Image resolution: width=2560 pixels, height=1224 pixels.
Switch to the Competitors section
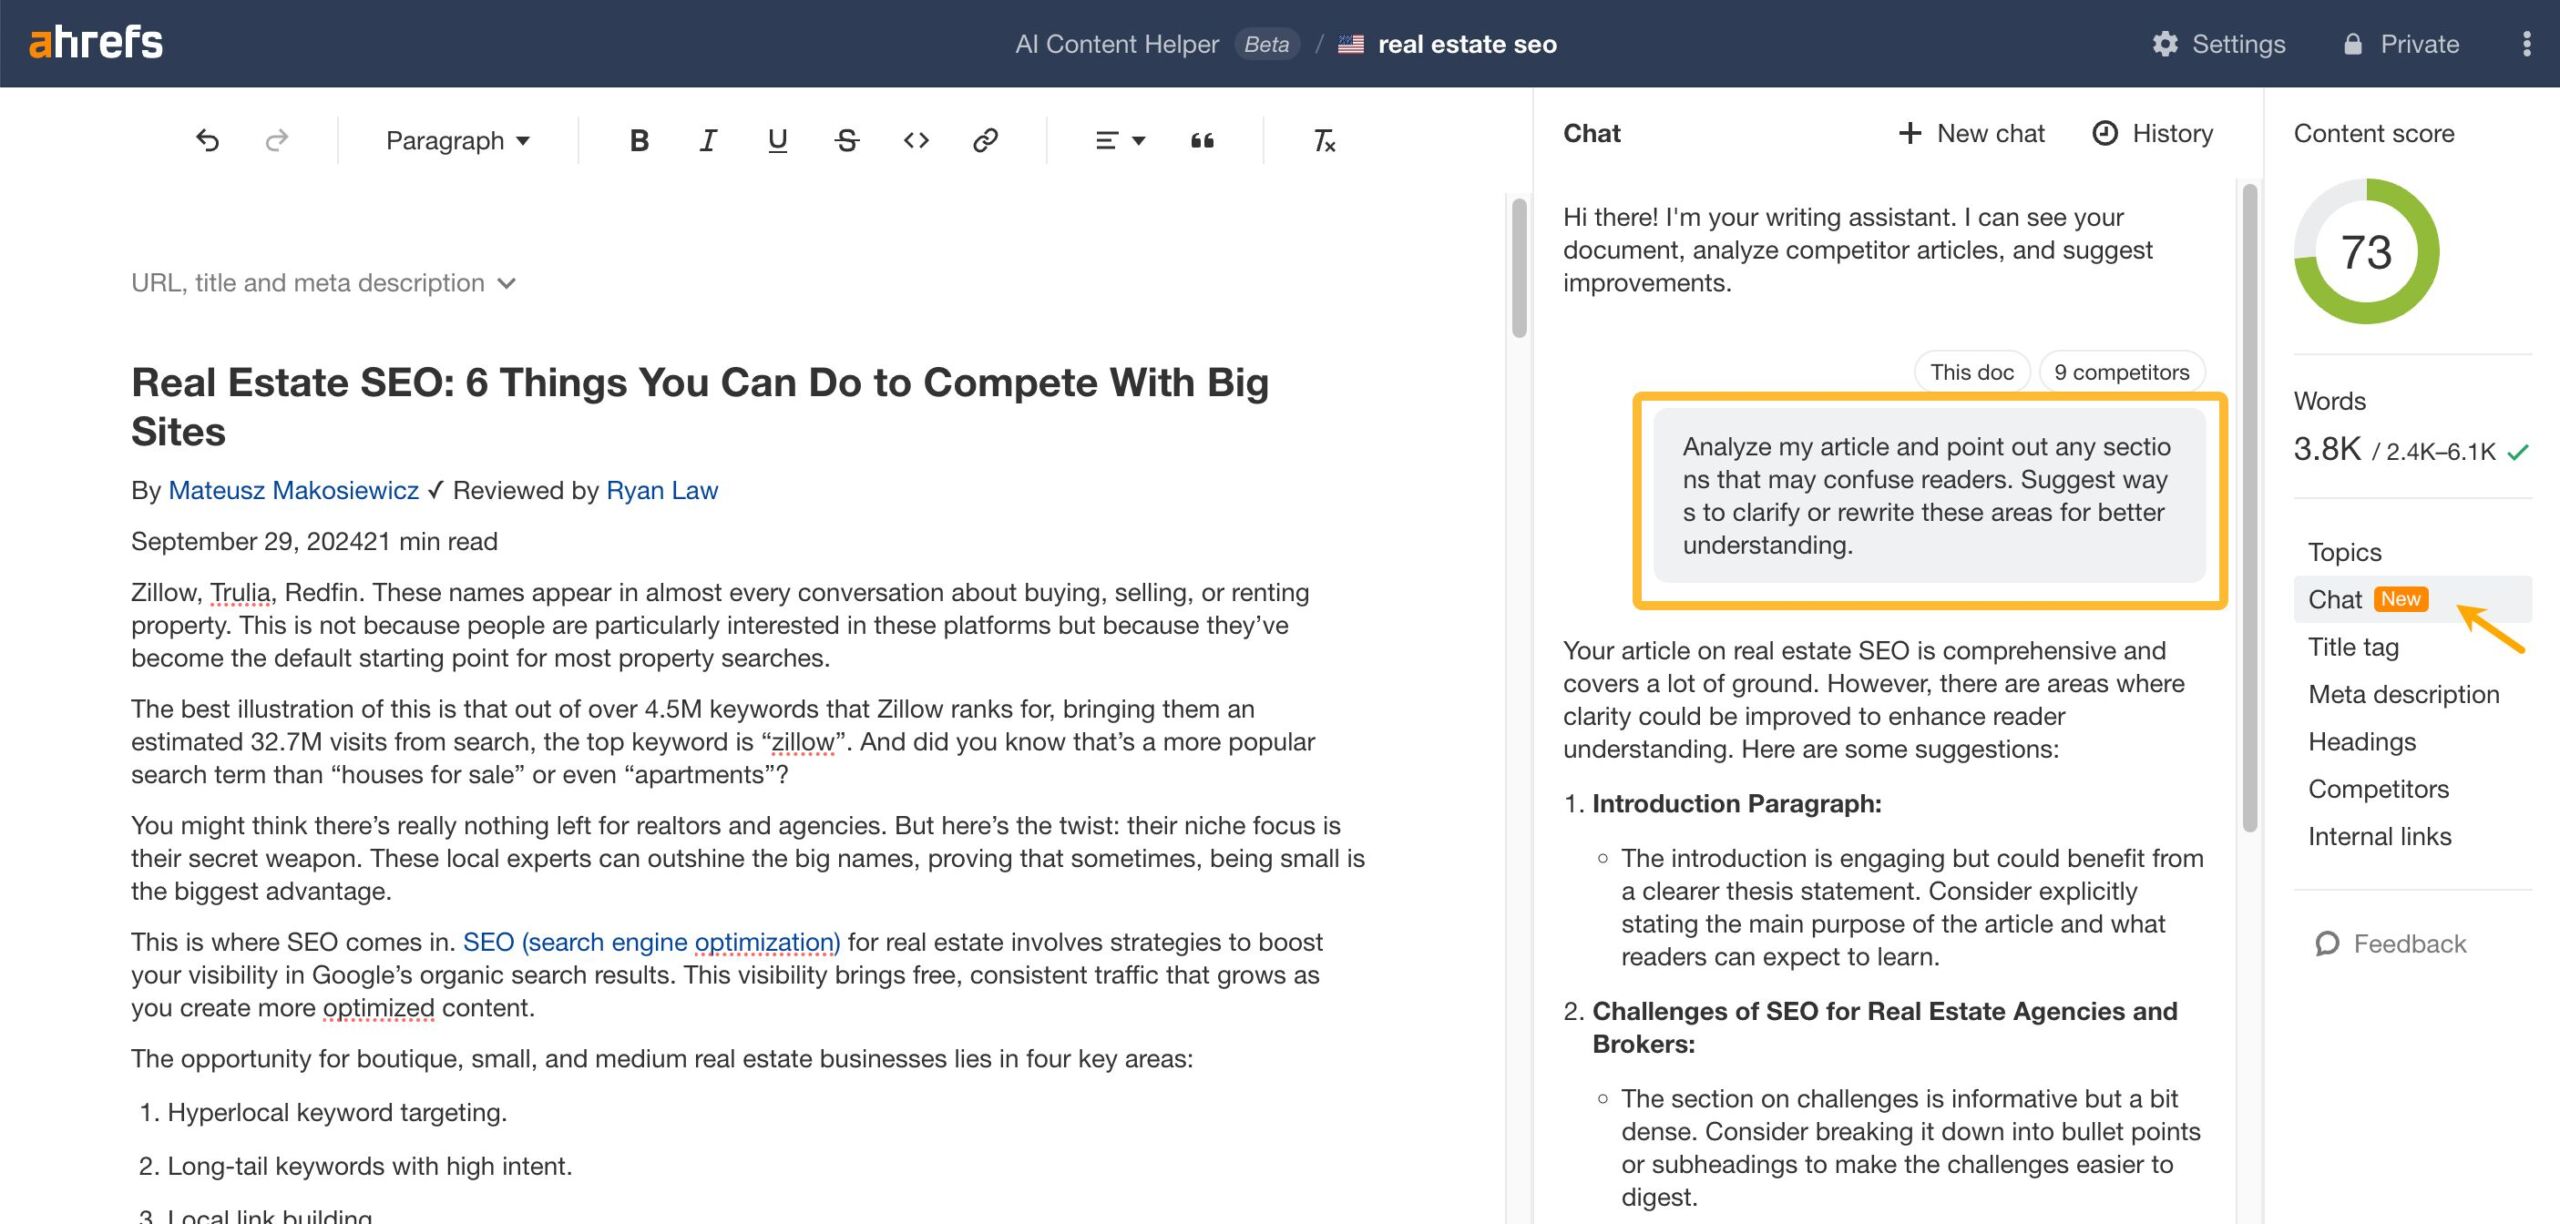2379,789
